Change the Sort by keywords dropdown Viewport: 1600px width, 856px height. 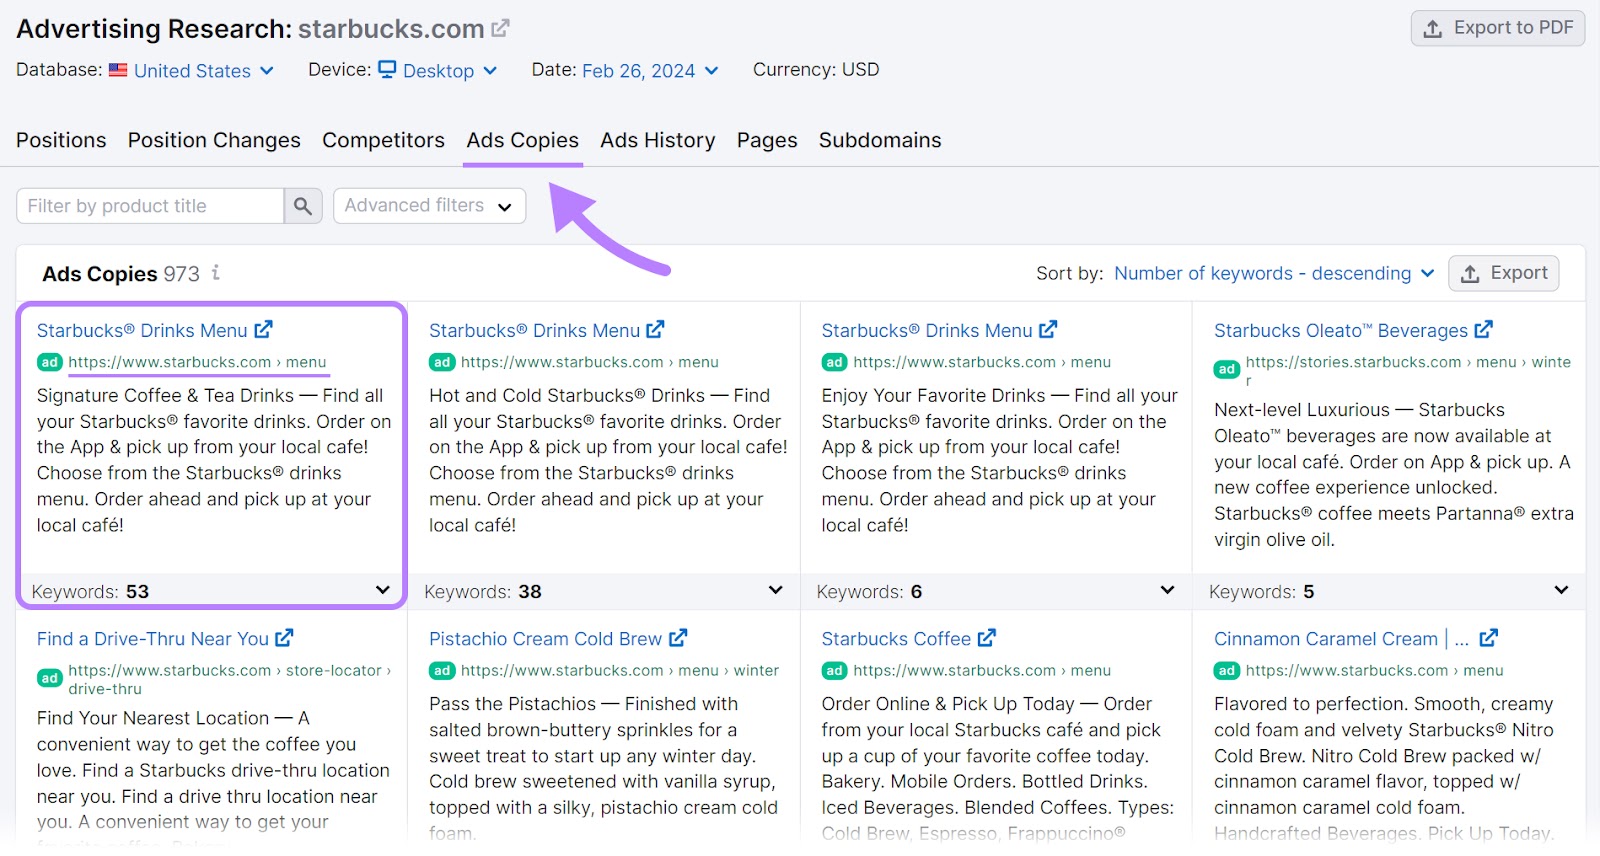click(x=1274, y=273)
